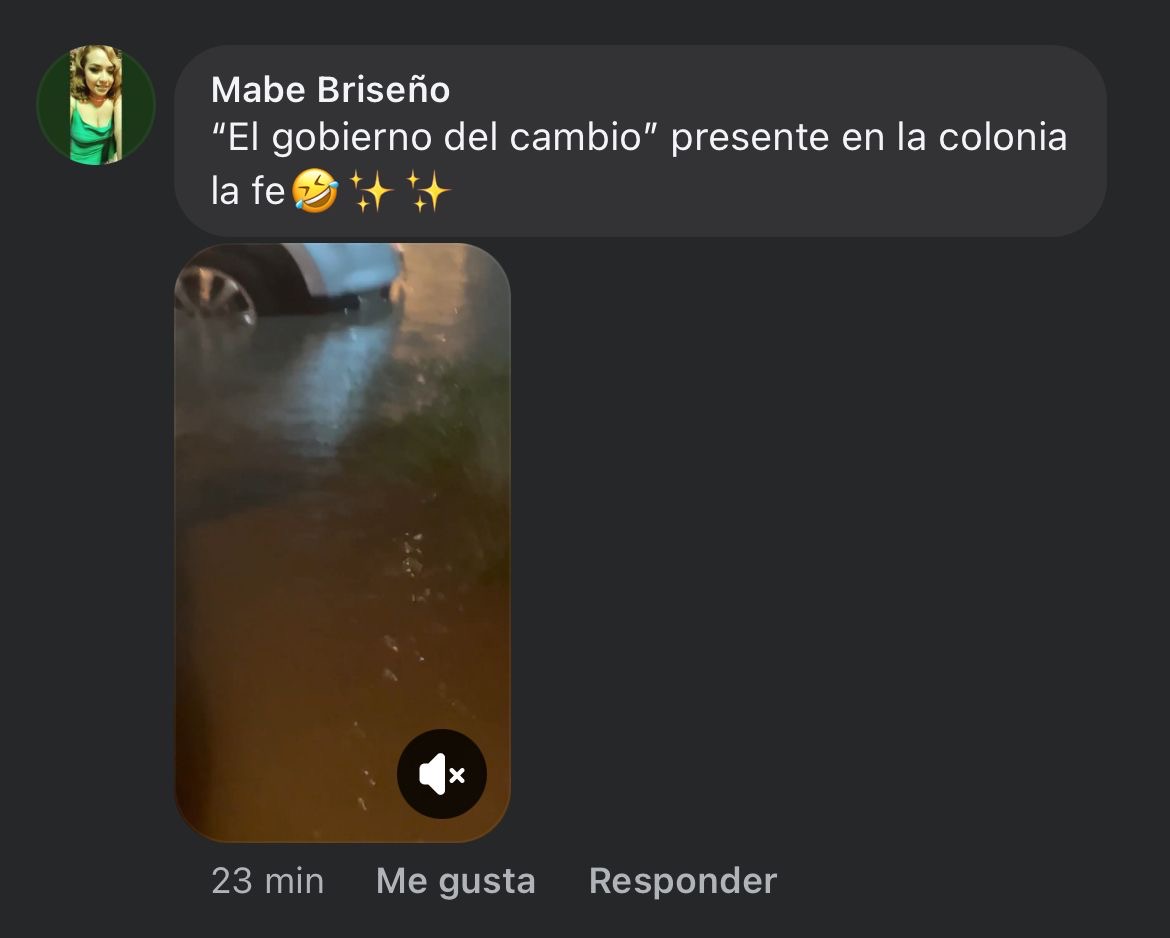Open Mabe Briseño's profile picture
The height and width of the screenshot is (938, 1170).
96,104
